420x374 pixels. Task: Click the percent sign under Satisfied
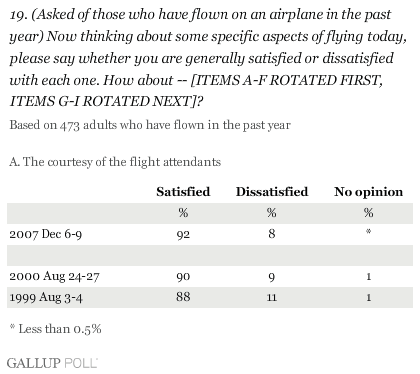(x=183, y=213)
